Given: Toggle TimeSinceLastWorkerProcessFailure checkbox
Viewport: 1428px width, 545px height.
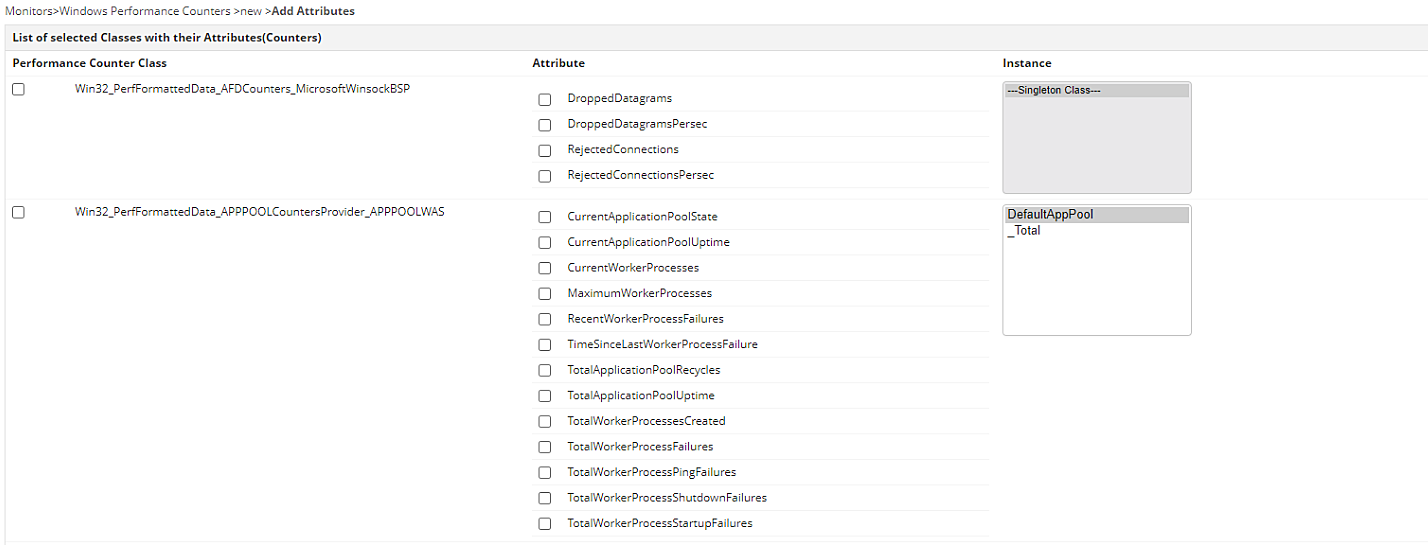Looking at the screenshot, I should [545, 345].
